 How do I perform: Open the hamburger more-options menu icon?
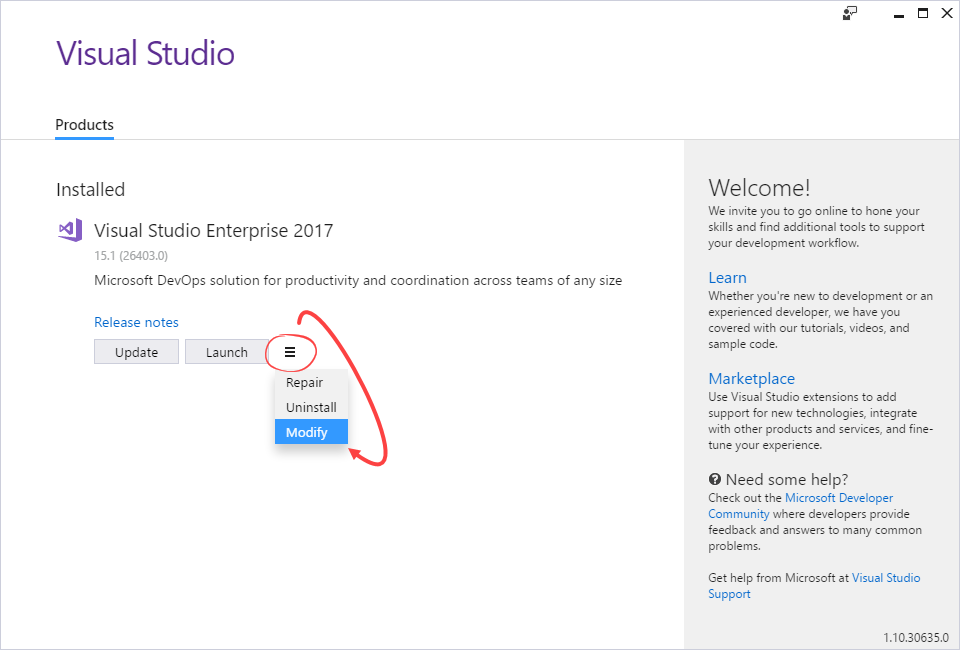(290, 352)
